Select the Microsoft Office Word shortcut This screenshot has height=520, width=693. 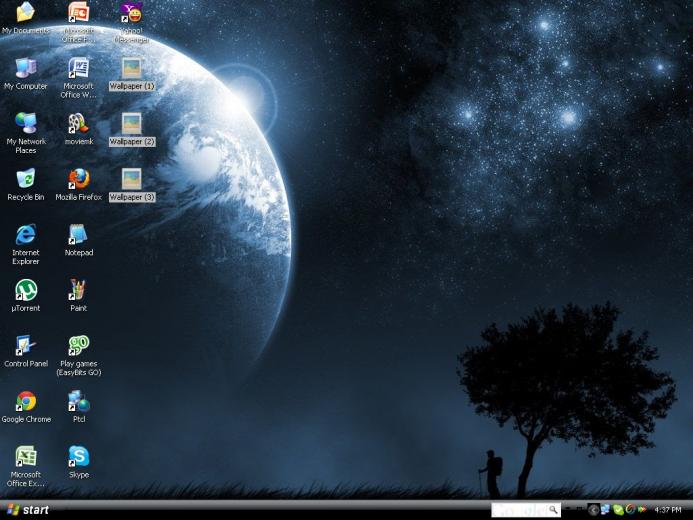coord(79,78)
